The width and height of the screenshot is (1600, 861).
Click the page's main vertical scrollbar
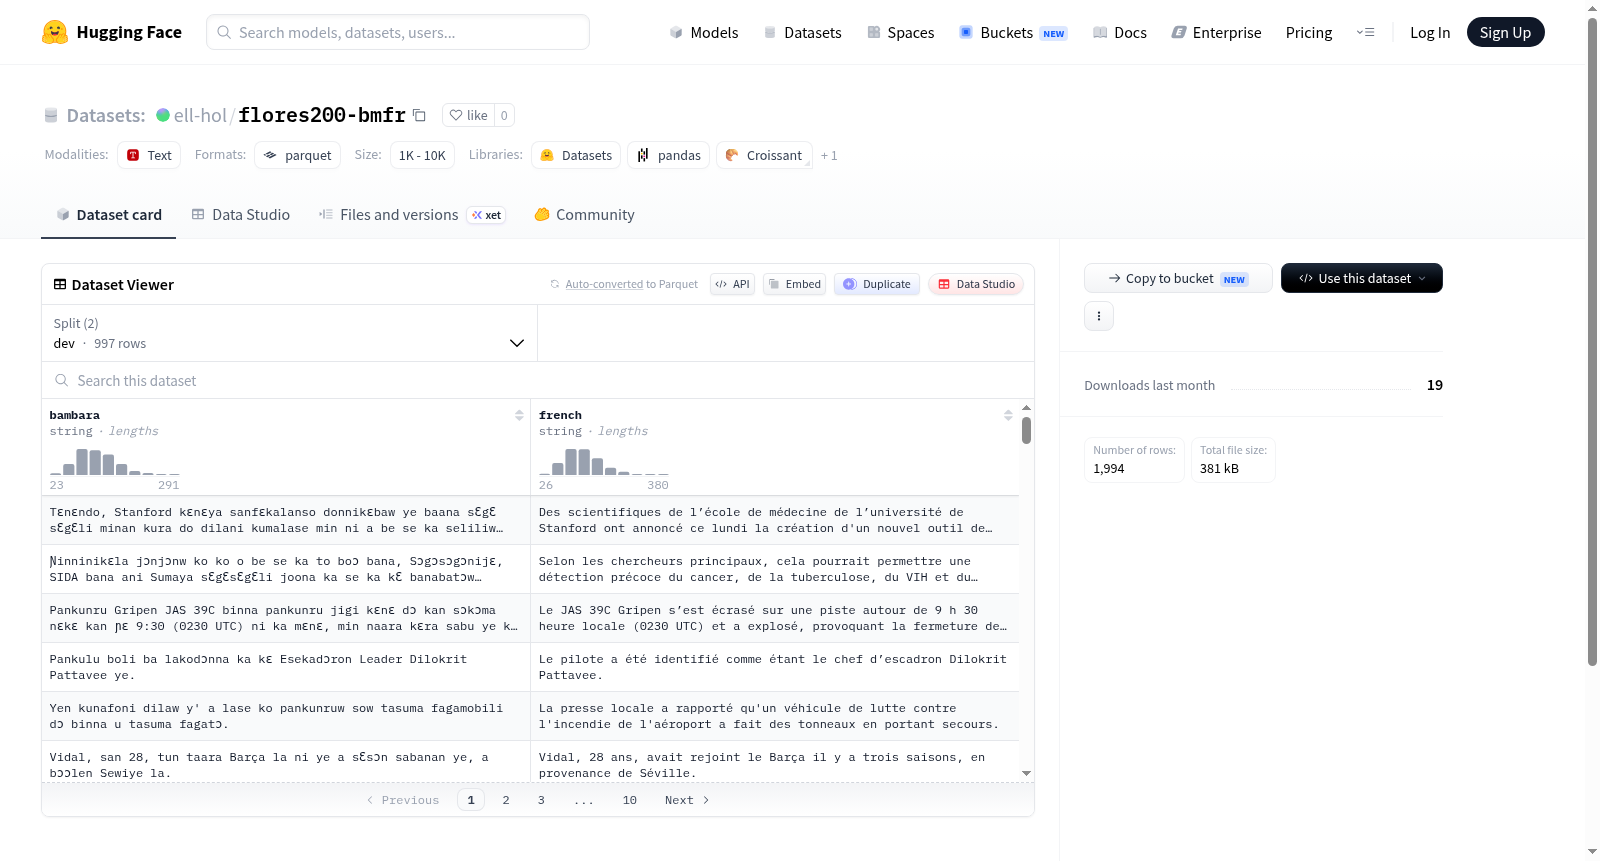1592,343
